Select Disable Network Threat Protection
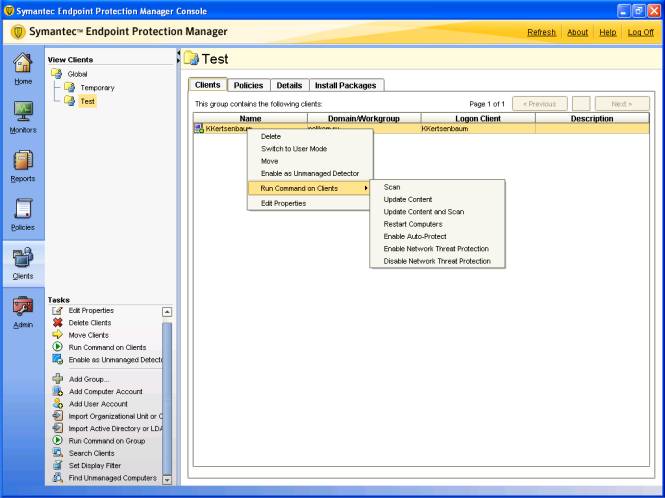Screen dimensions: 665x498 [437, 261]
